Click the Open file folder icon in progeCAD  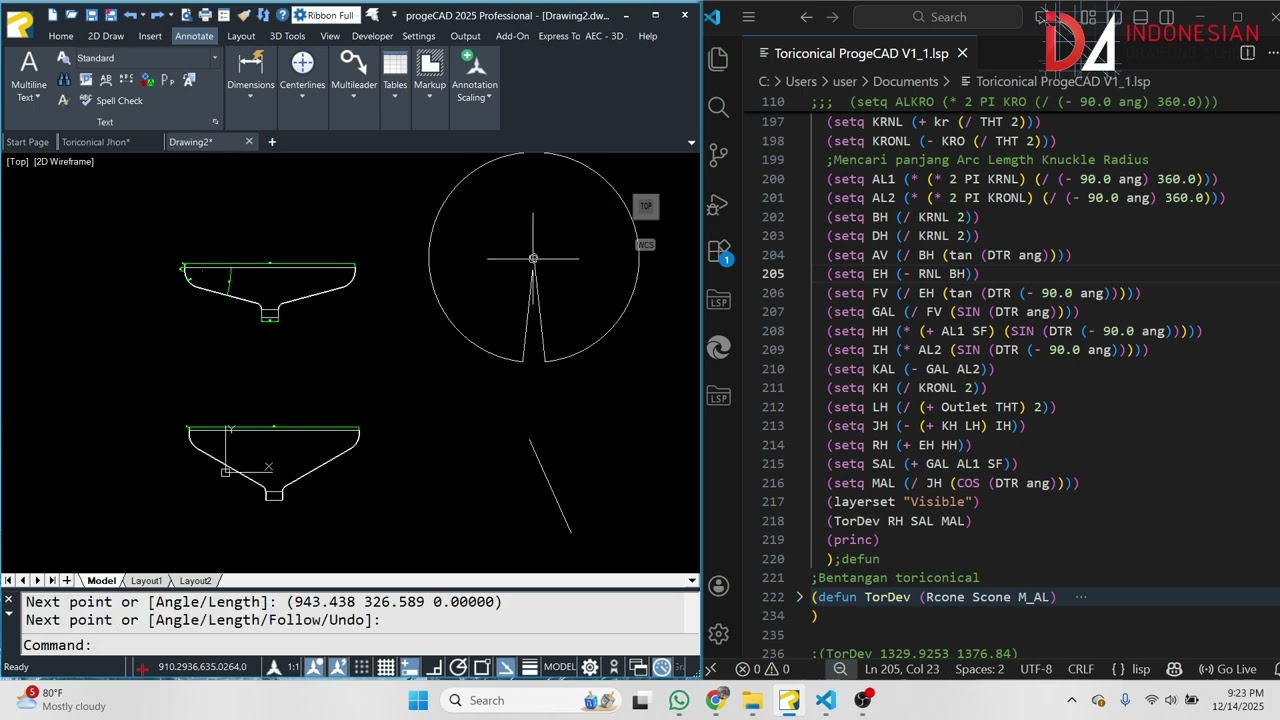pyautogui.click(x=72, y=15)
